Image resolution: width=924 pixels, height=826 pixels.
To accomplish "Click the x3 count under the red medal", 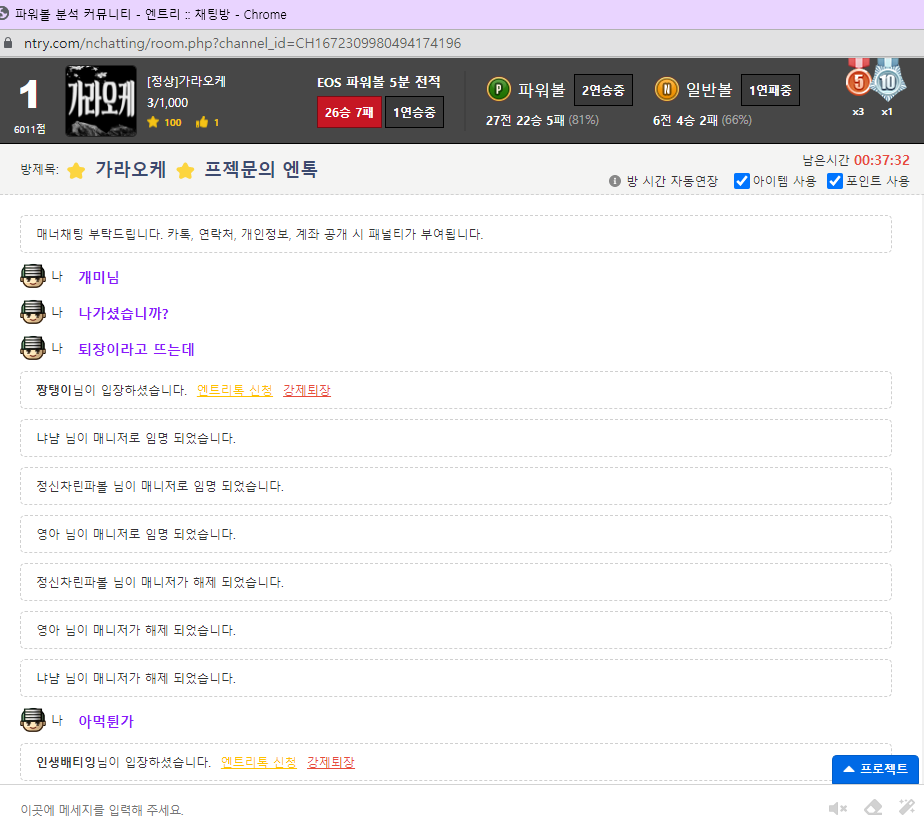I will [x=858, y=112].
